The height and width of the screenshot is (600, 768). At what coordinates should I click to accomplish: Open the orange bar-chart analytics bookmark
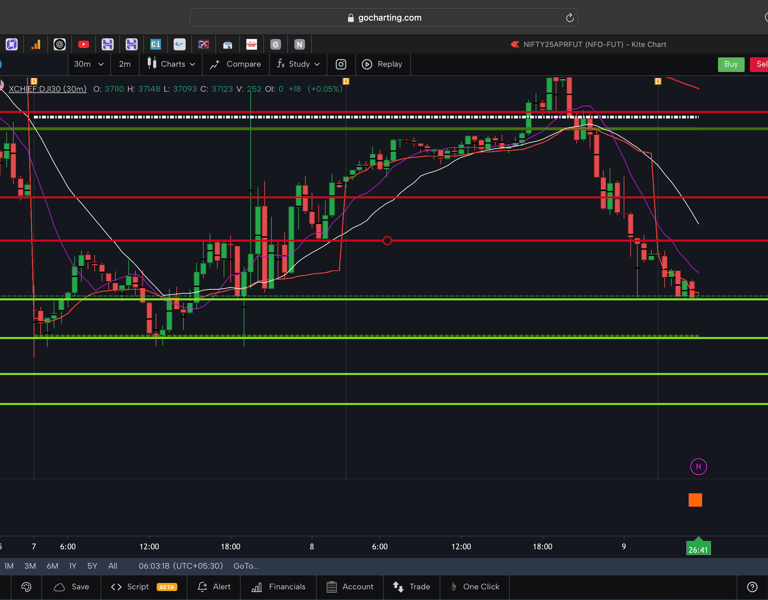click(x=36, y=45)
